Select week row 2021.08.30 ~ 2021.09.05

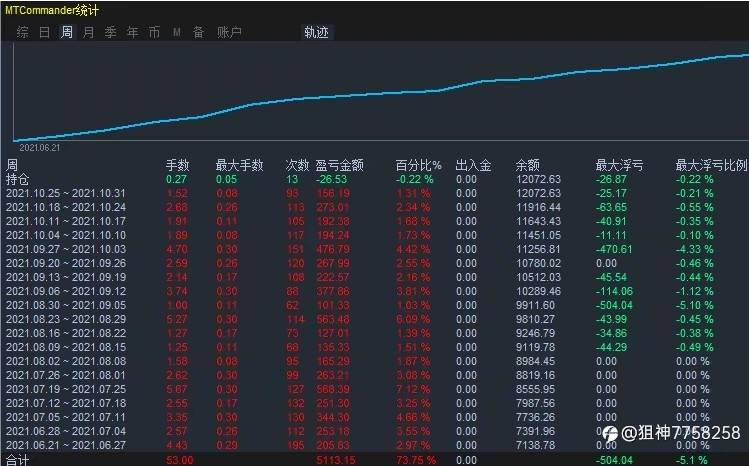coord(374,305)
